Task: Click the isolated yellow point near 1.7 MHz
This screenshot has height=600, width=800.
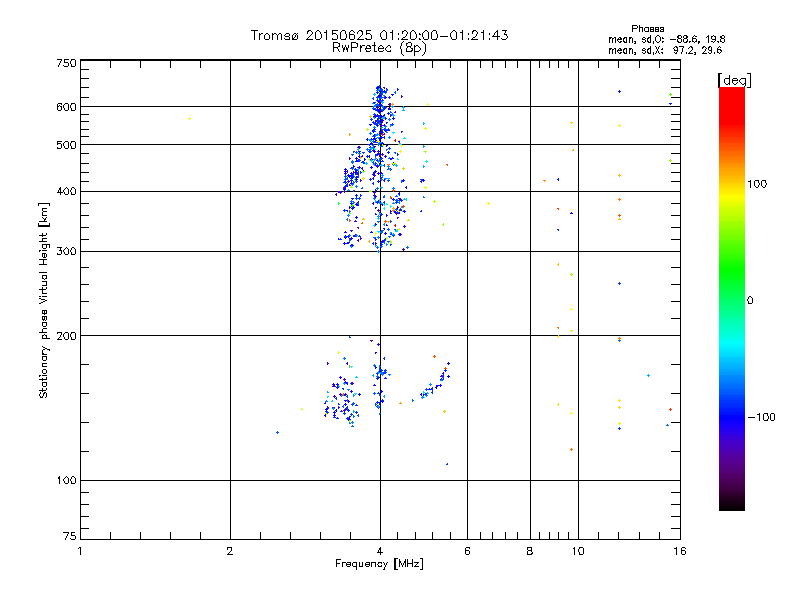Action: pyautogui.click(x=189, y=119)
